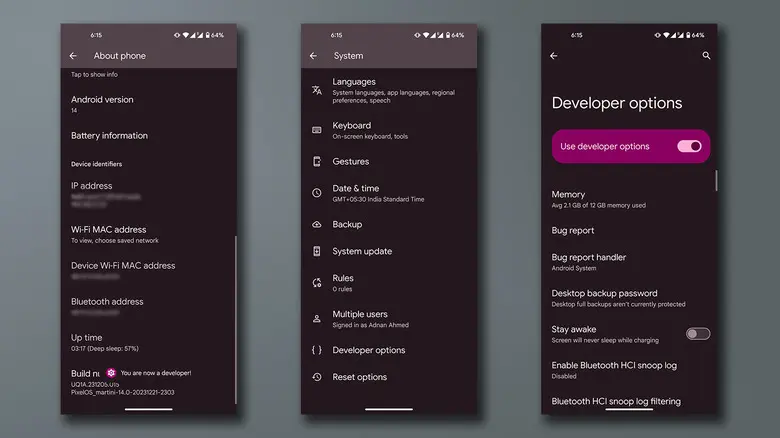Image resolution: width=780 pixels, height=438 pixels.
Task: Tap the back arrow on System screen
Action: point(313,56)
